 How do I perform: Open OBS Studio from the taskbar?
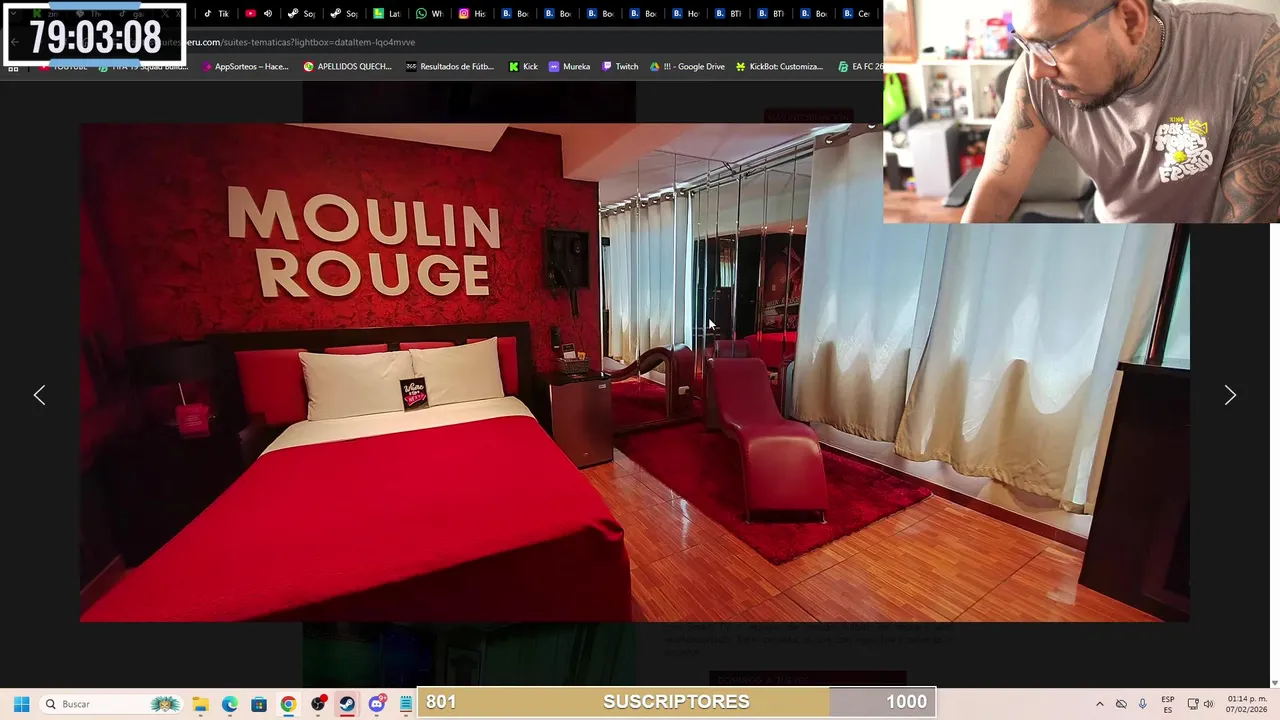[x=318, y=704]
